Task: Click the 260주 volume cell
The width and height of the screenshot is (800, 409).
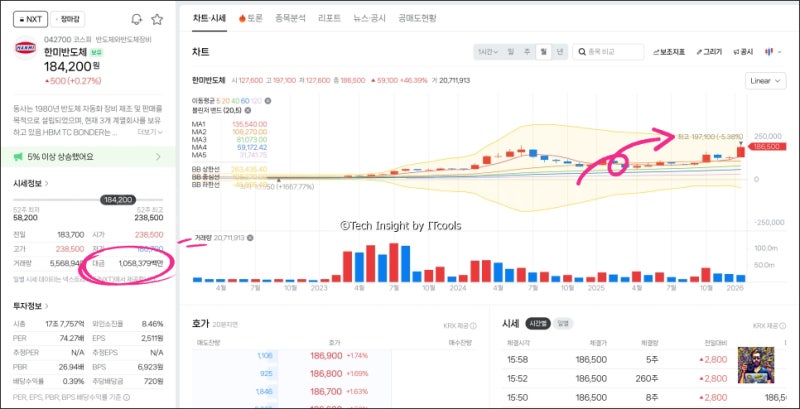Action: [648, 378]
